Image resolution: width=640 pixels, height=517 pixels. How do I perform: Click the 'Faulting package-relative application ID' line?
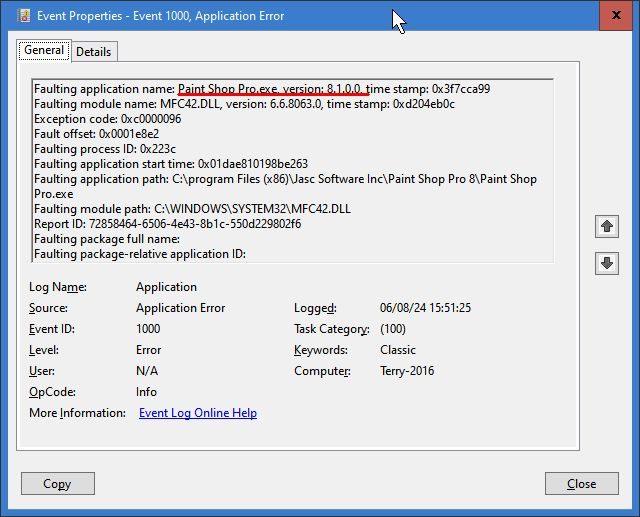pos(140,254)
